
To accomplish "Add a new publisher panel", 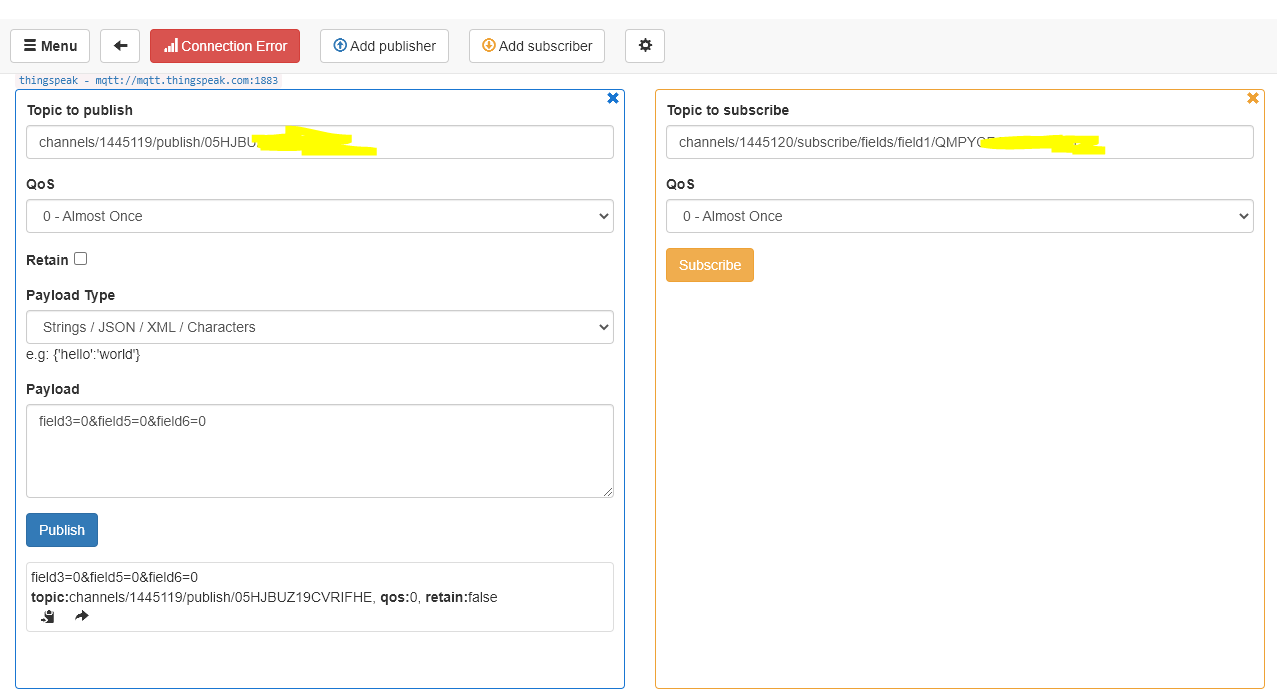I will (x=384, y=46).
